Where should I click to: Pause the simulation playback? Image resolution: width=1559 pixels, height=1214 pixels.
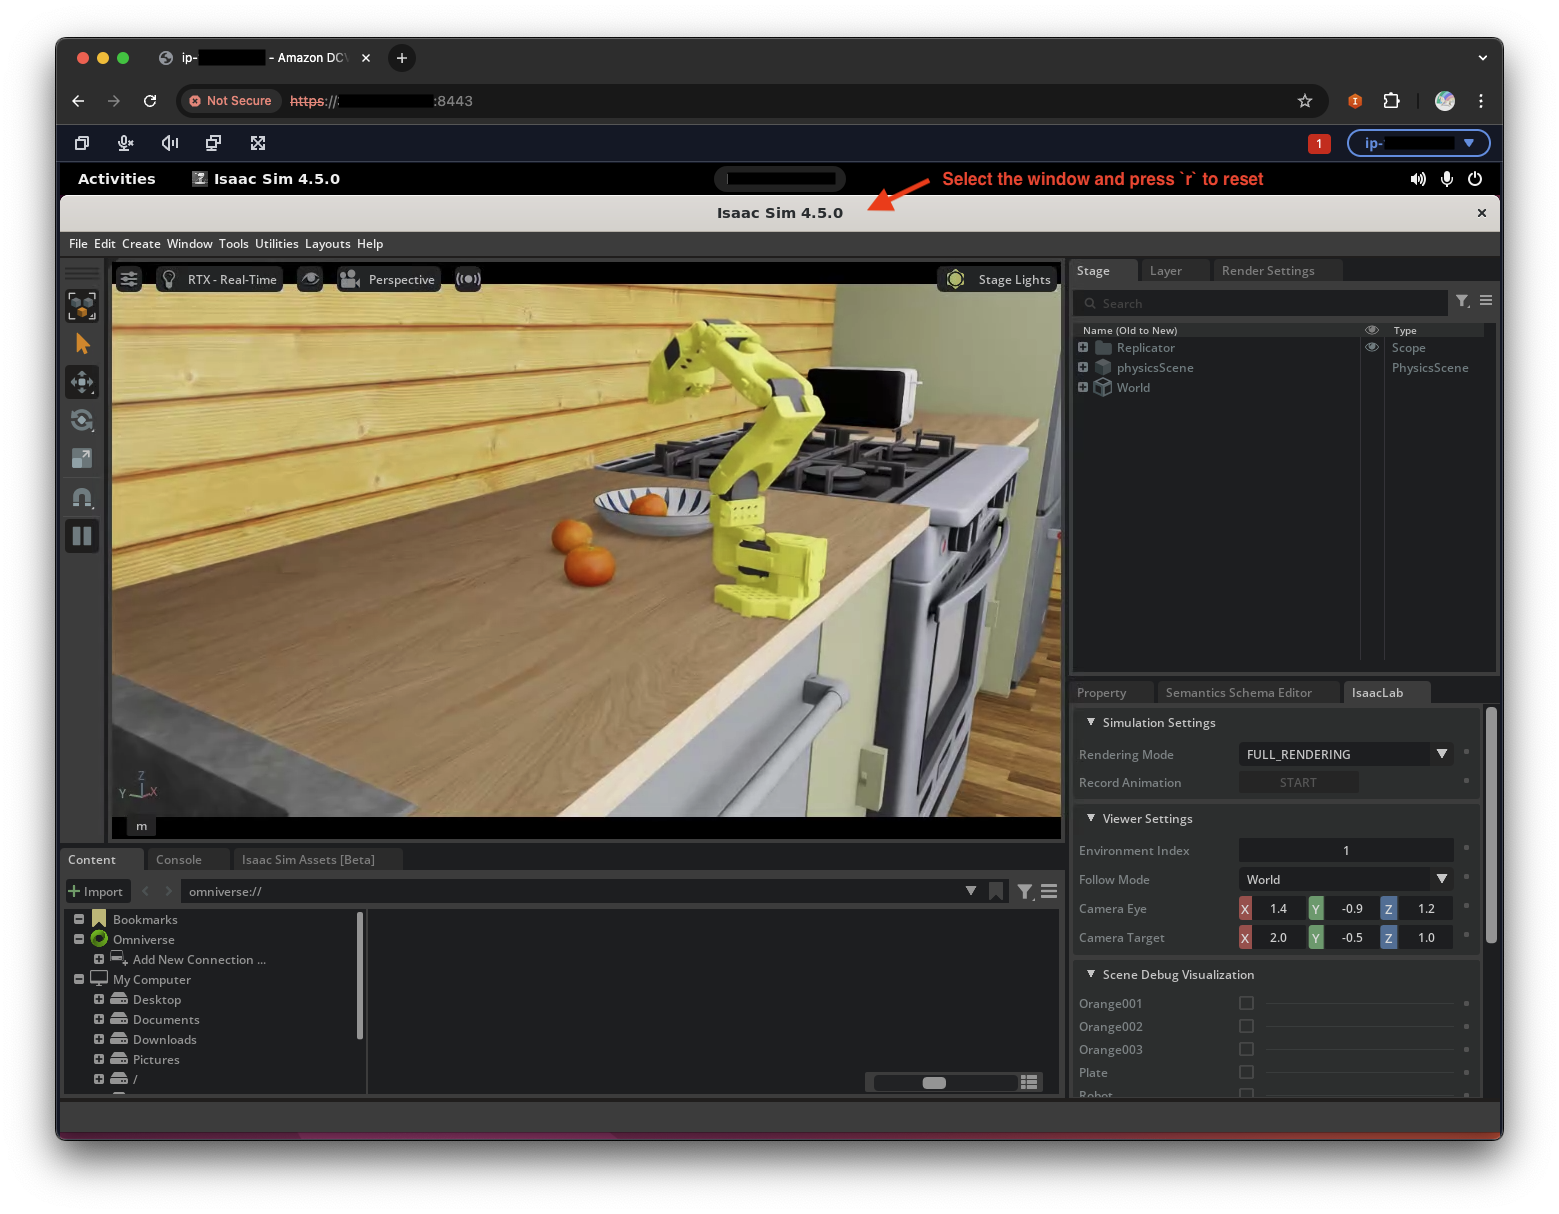(82, 536)
